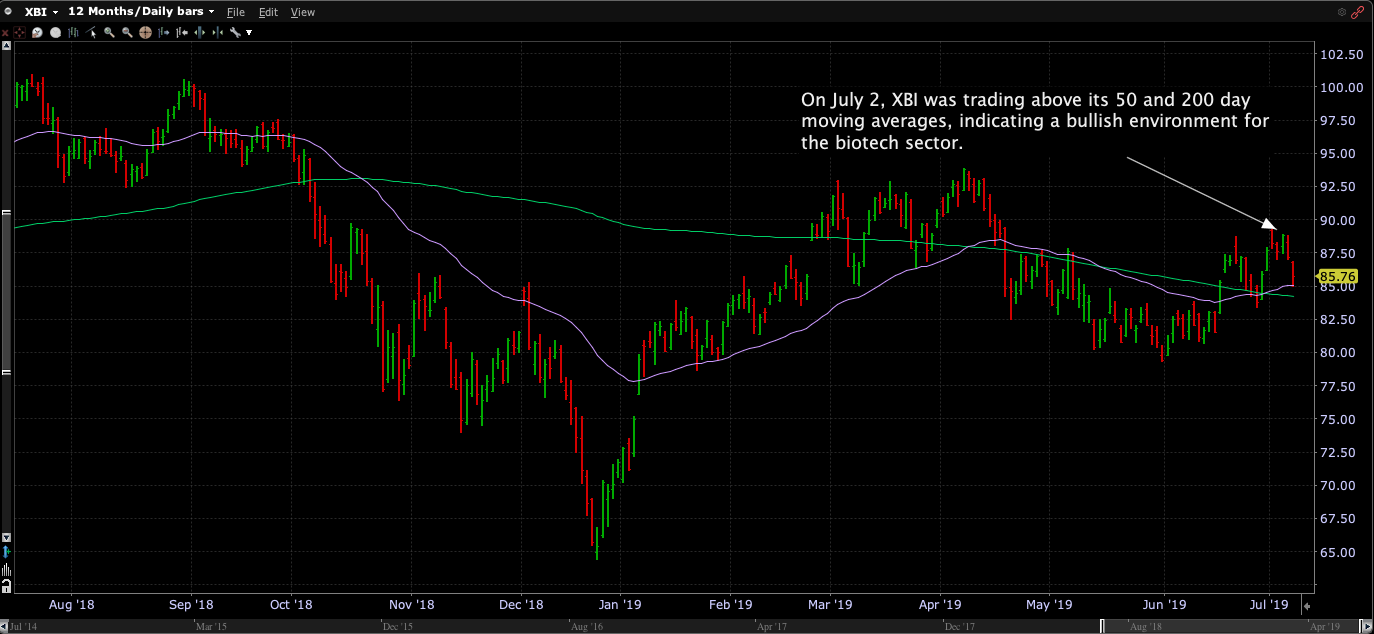Toggle the orange crosshair circle tool

[x=145, y=32]
